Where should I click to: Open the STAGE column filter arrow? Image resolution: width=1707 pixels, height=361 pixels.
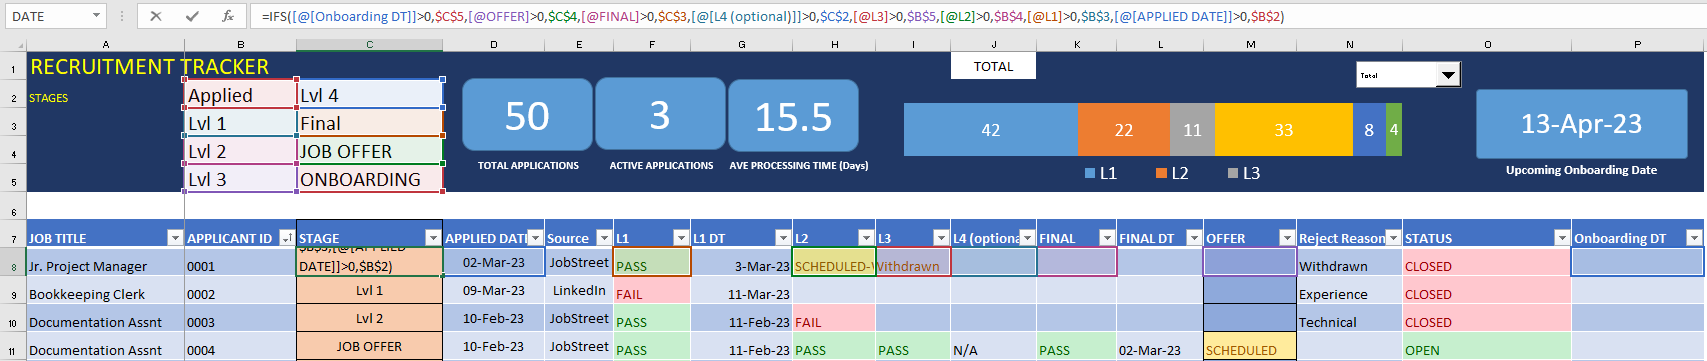coord(433,238)
